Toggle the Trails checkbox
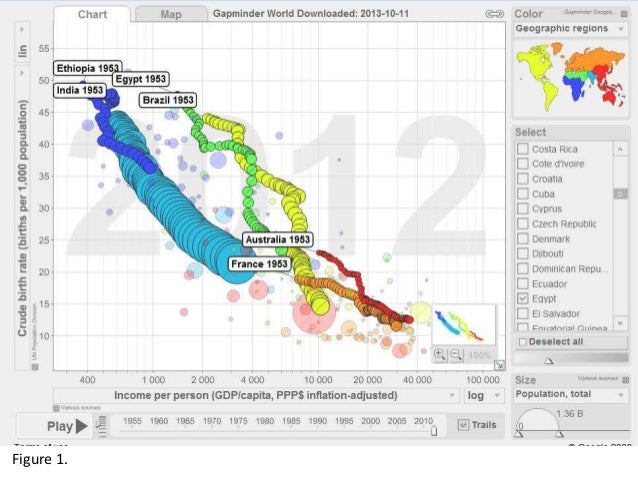 pyautogui.click(x=463, y=425)
